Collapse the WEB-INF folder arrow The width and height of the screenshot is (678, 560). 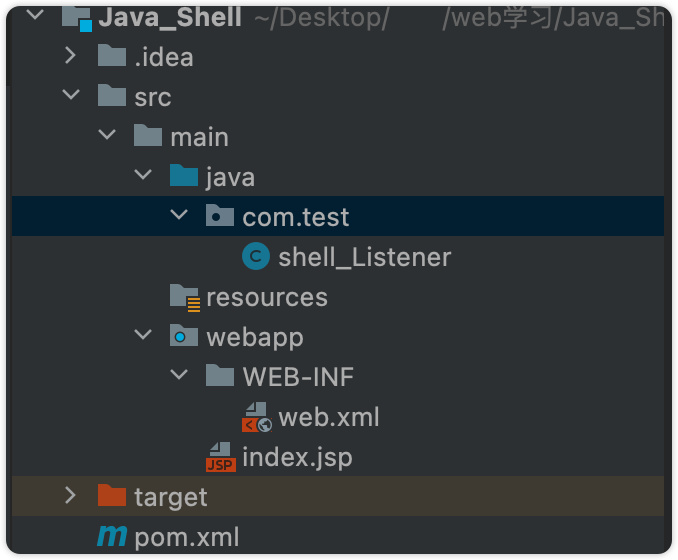(179, 377)
